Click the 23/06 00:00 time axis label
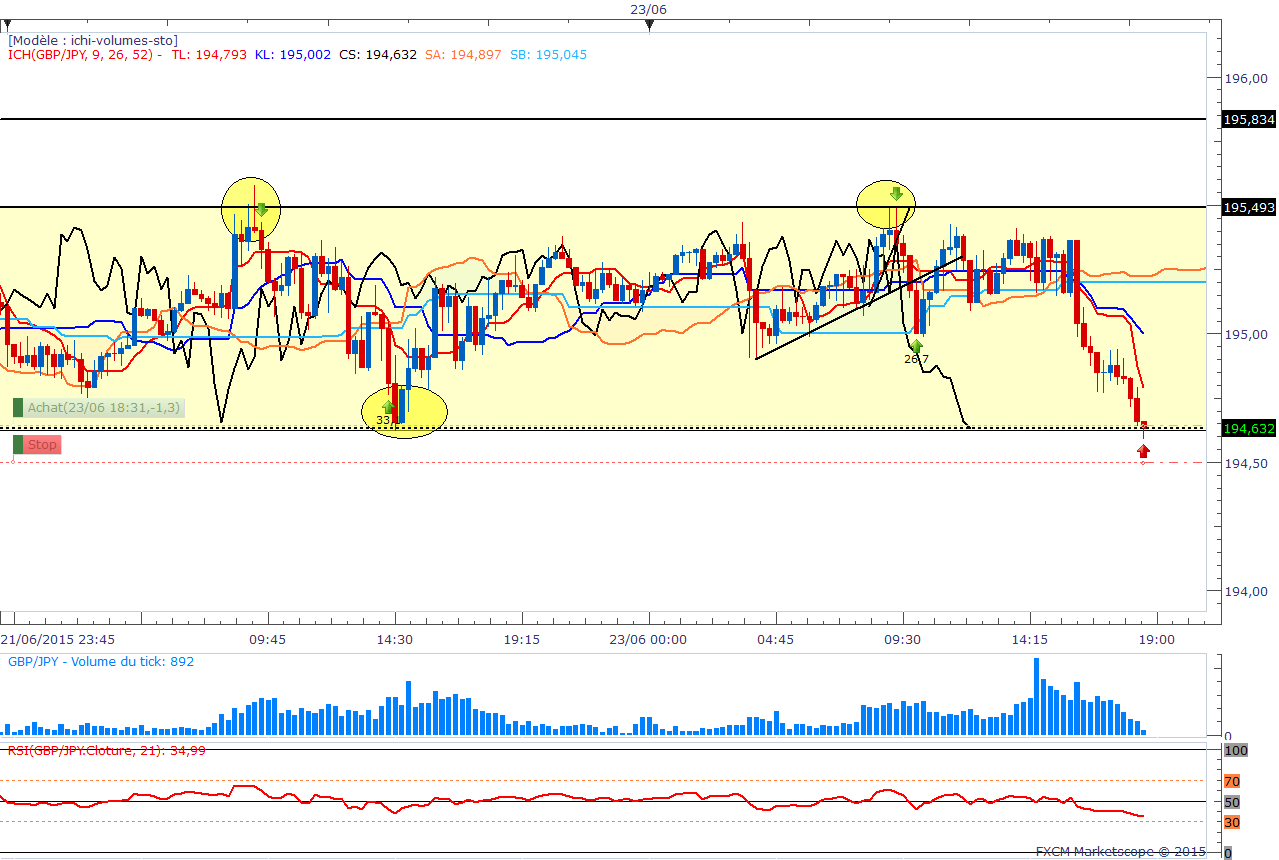 coord(648,639)
